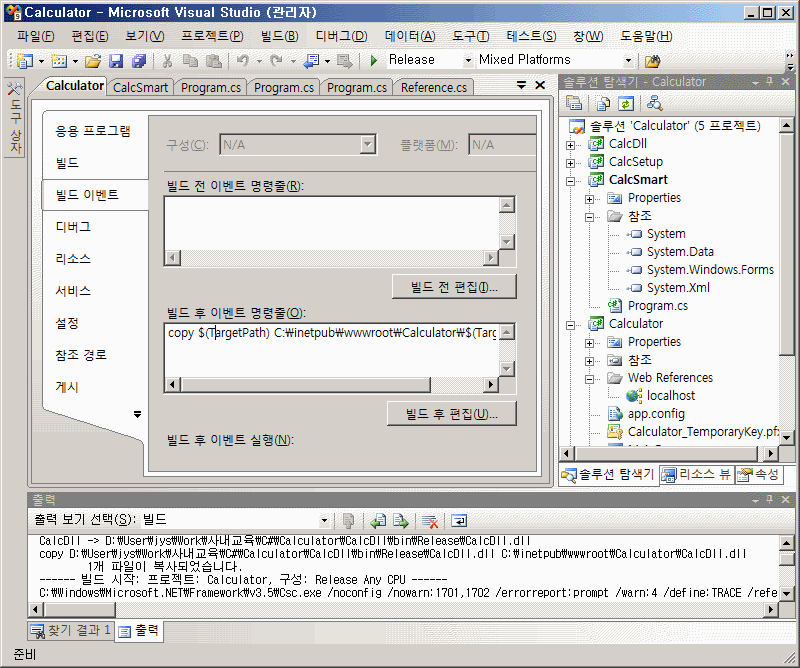This screenshot has width=800, height=668.
Task: Select the localhost web reference
Action: click(670, 396)
